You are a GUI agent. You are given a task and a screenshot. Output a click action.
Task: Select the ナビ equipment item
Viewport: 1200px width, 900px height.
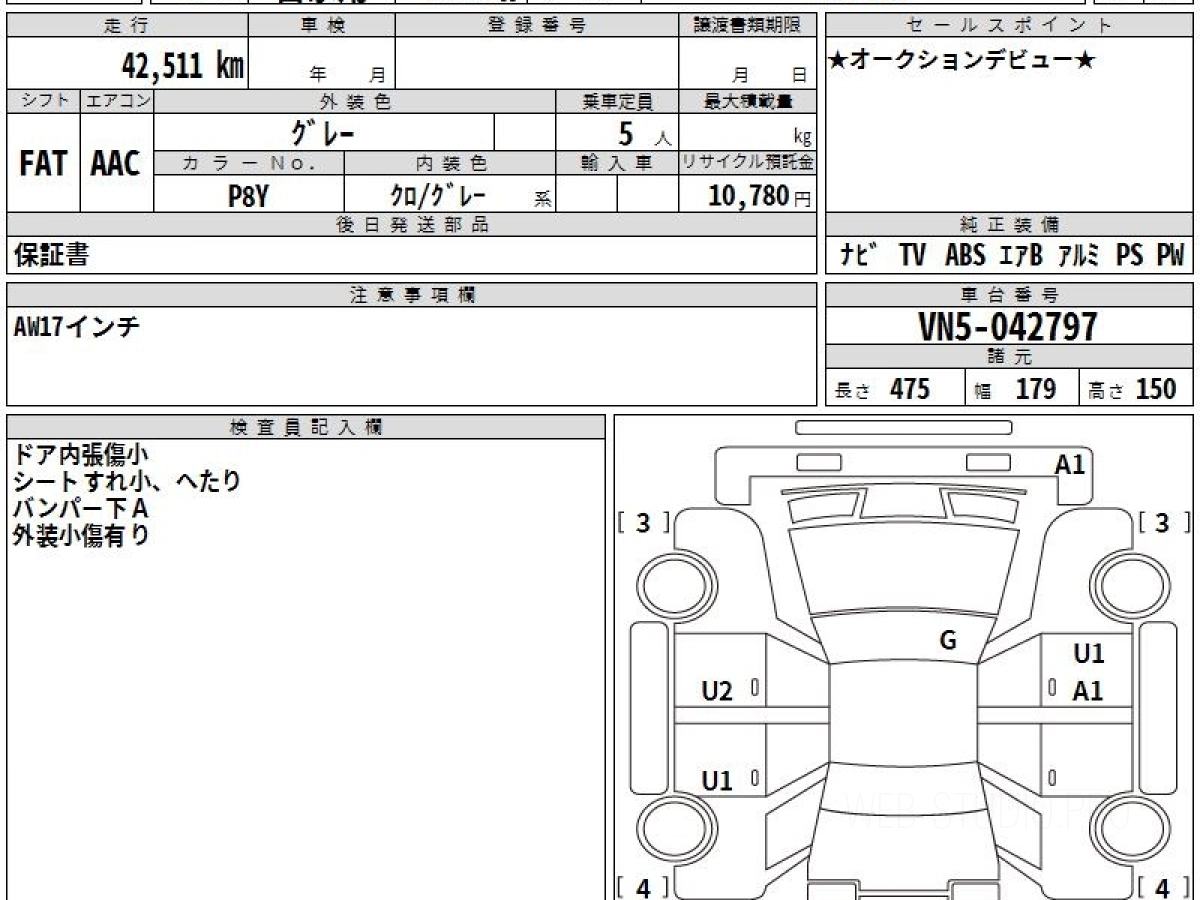(858, 256)
